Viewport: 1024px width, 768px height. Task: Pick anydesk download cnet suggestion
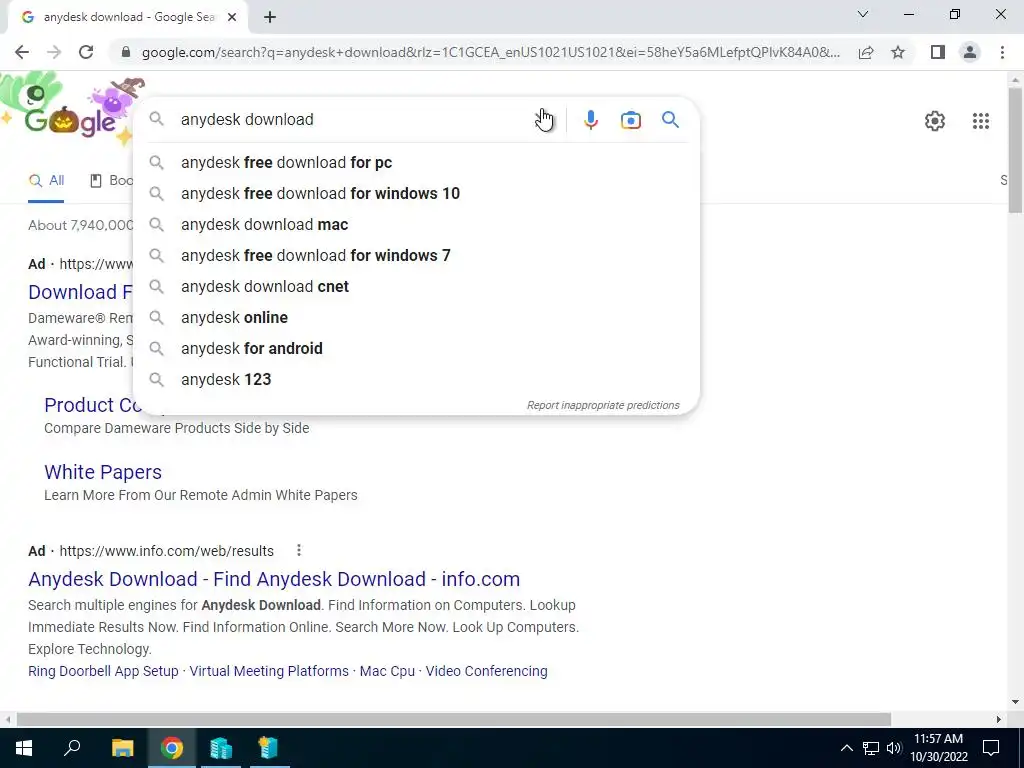coord(416,287)
